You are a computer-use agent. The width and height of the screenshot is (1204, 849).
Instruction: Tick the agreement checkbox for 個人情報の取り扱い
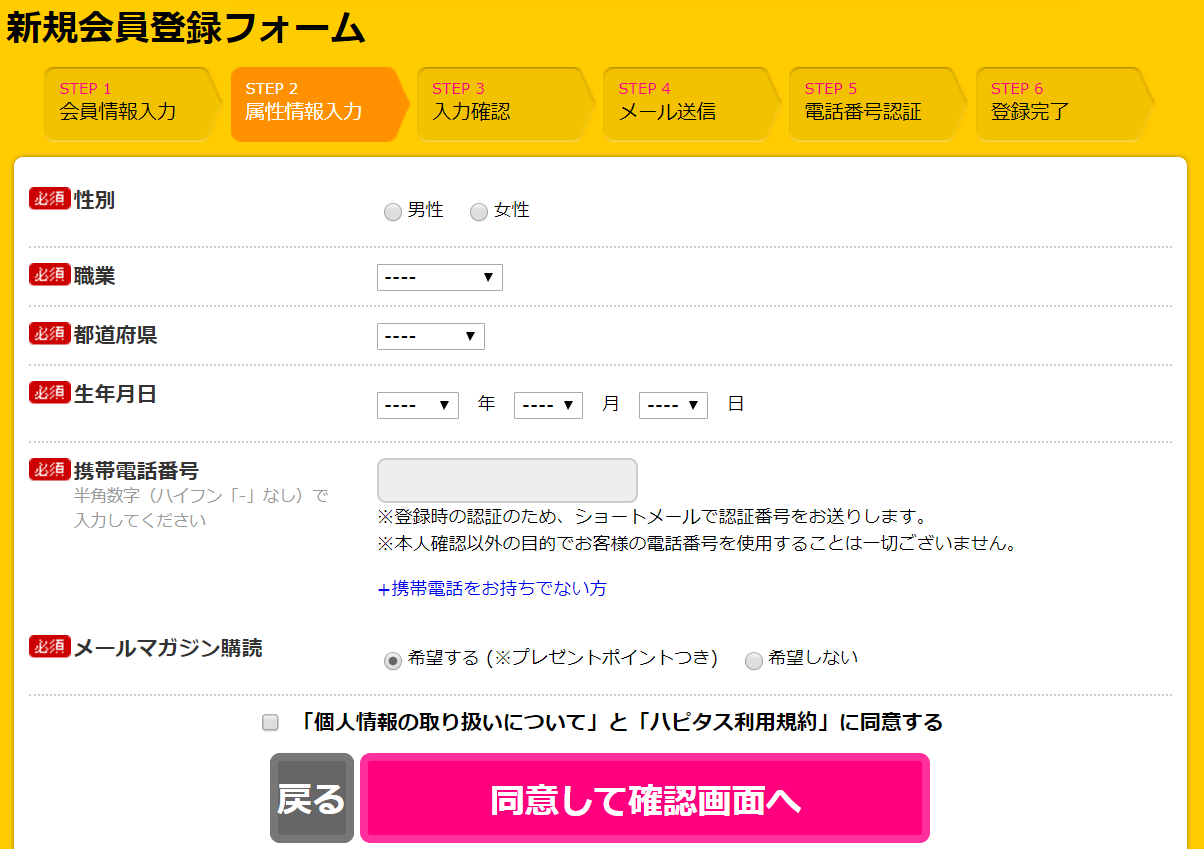tap(270, 722)
